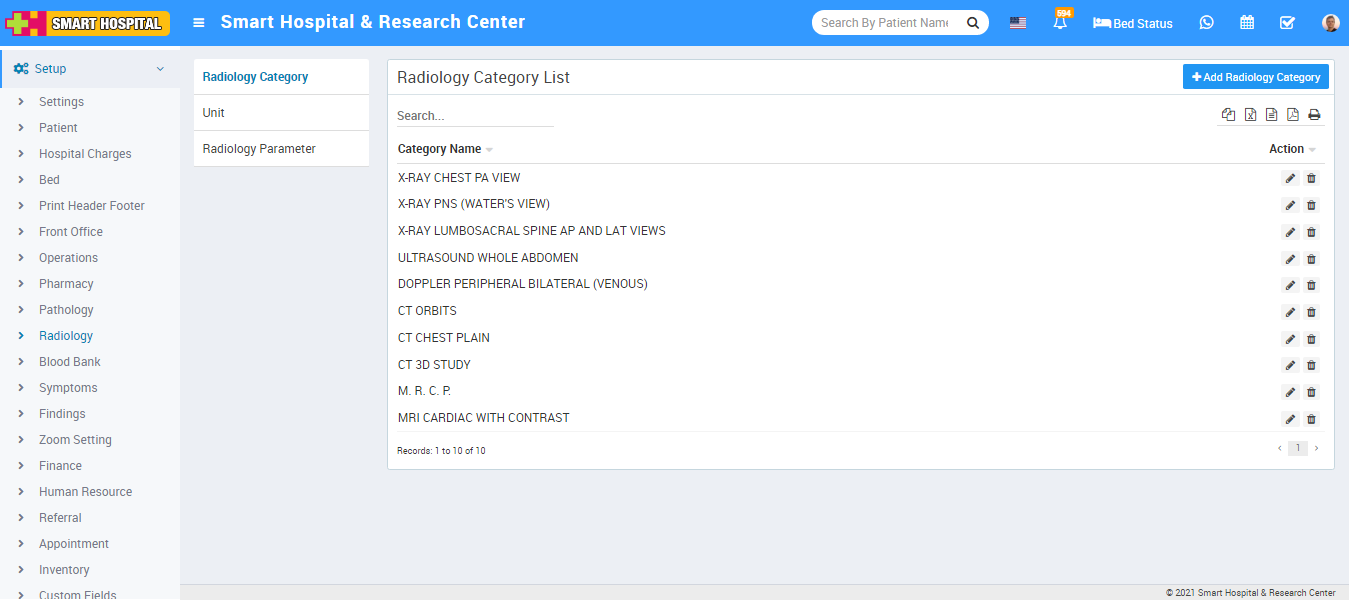Delete the CT ORBITS category

(x=1311, y=312)
